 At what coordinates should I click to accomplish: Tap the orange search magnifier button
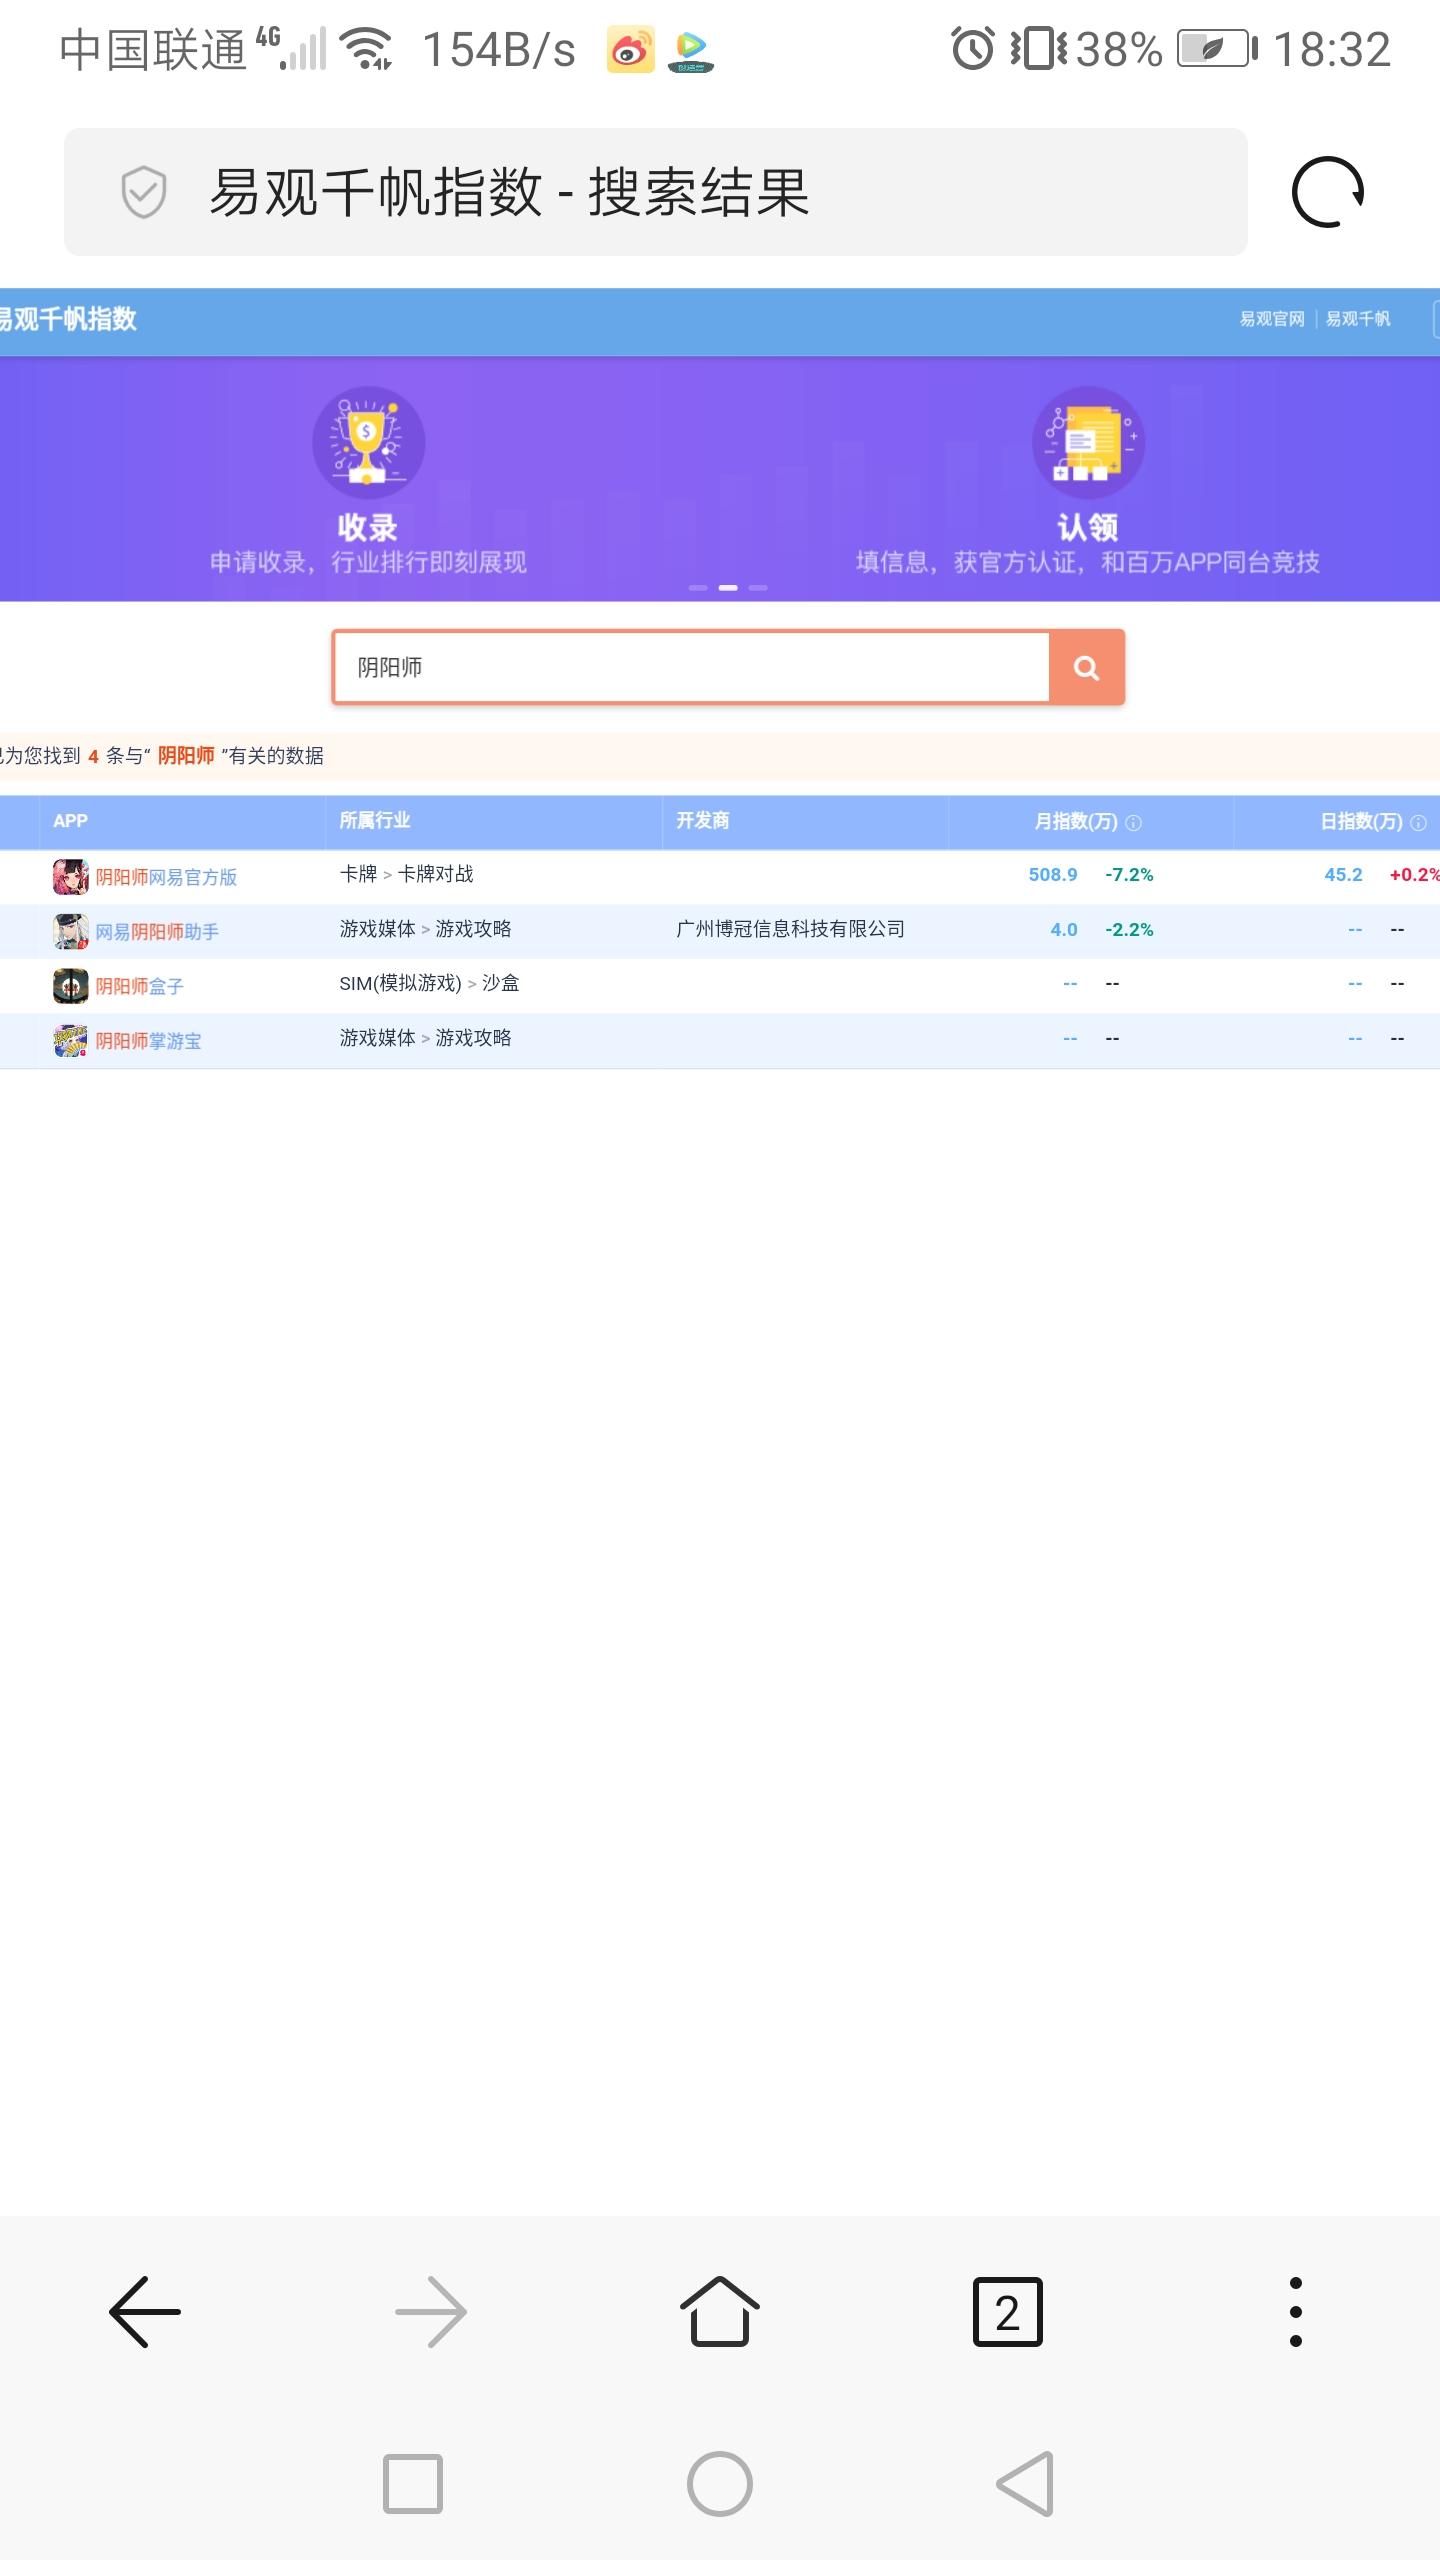[x=1087, y=667]
